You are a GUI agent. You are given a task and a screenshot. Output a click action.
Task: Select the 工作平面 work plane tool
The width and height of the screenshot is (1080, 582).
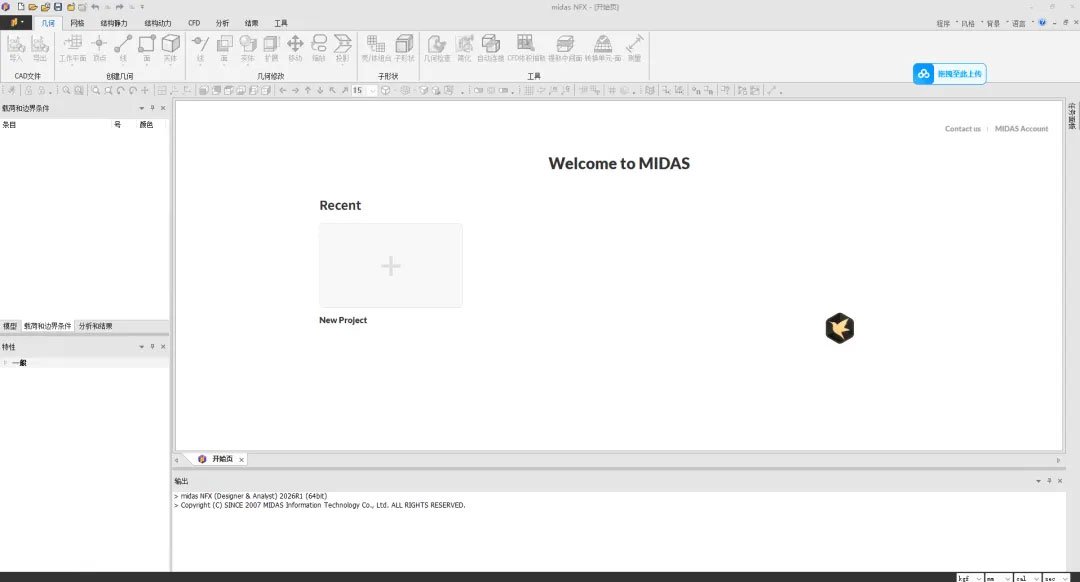click(x=72, y=48)
